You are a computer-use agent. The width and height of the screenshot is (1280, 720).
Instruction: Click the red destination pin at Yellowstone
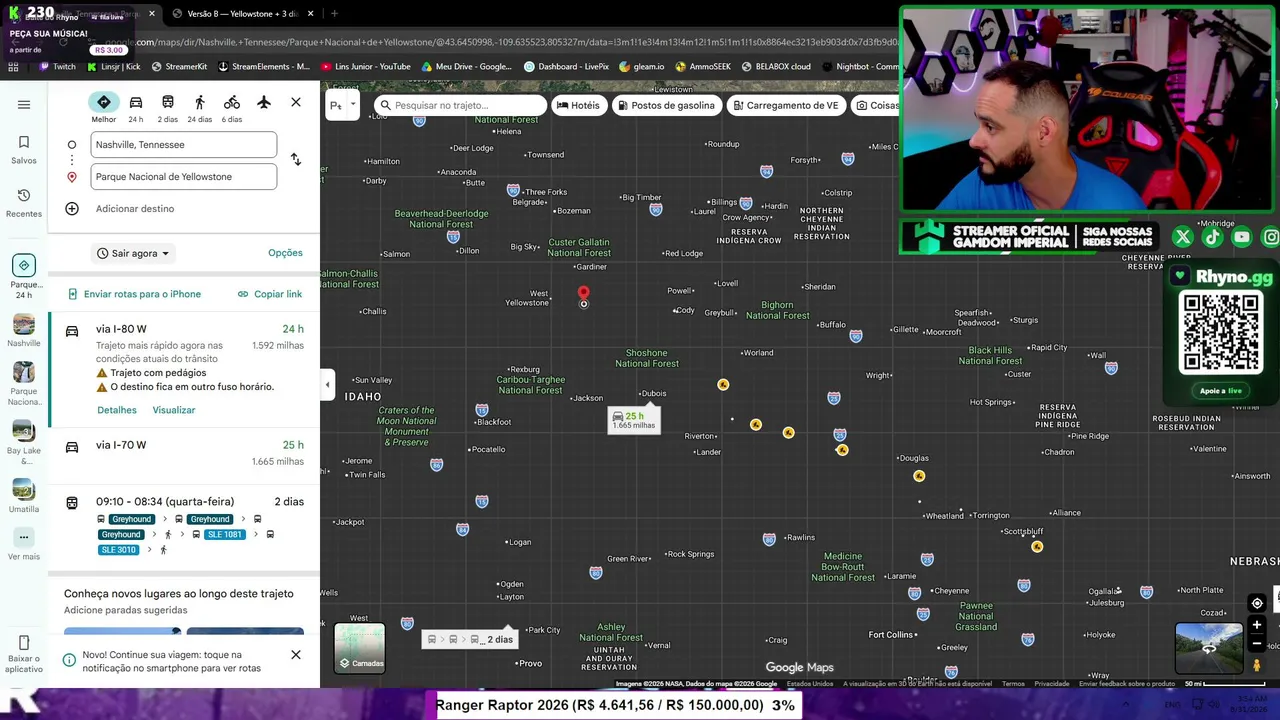pyautogui.click(x=584, y=294)
